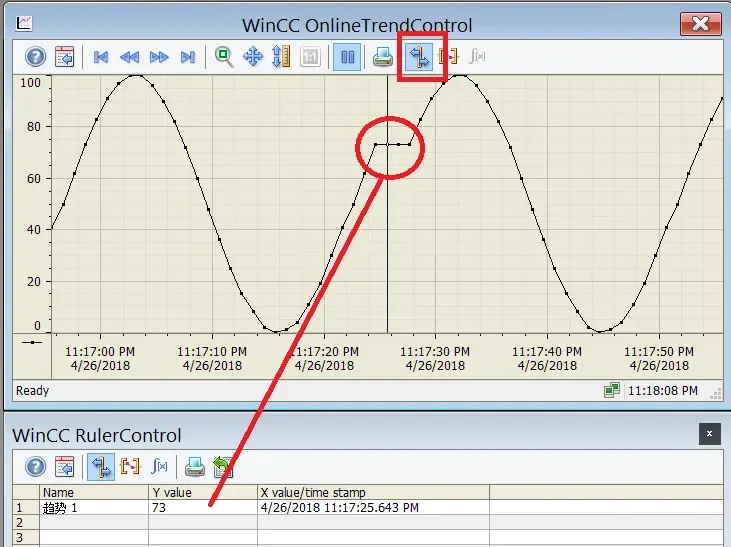Click the RulerControl export data icon
731x547 pixels.
[223, 466]
